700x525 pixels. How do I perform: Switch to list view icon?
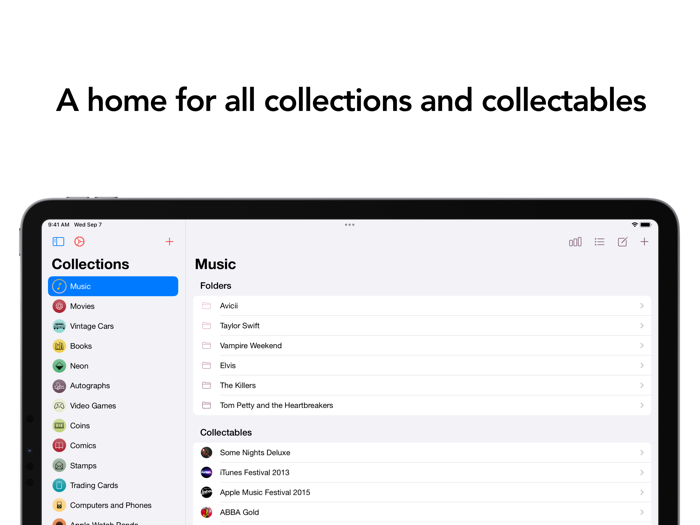(599, 242)
